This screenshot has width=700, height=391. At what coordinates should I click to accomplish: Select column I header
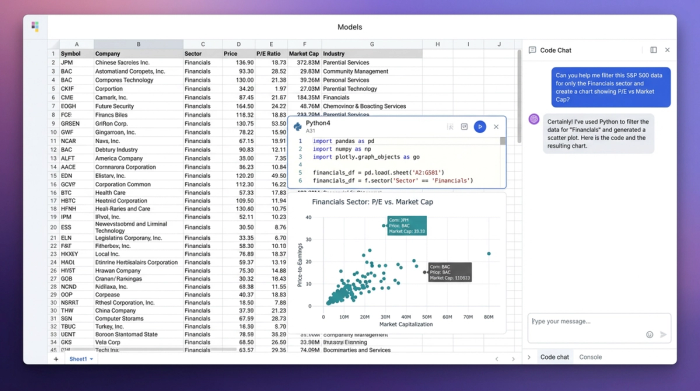pos(468,44)
